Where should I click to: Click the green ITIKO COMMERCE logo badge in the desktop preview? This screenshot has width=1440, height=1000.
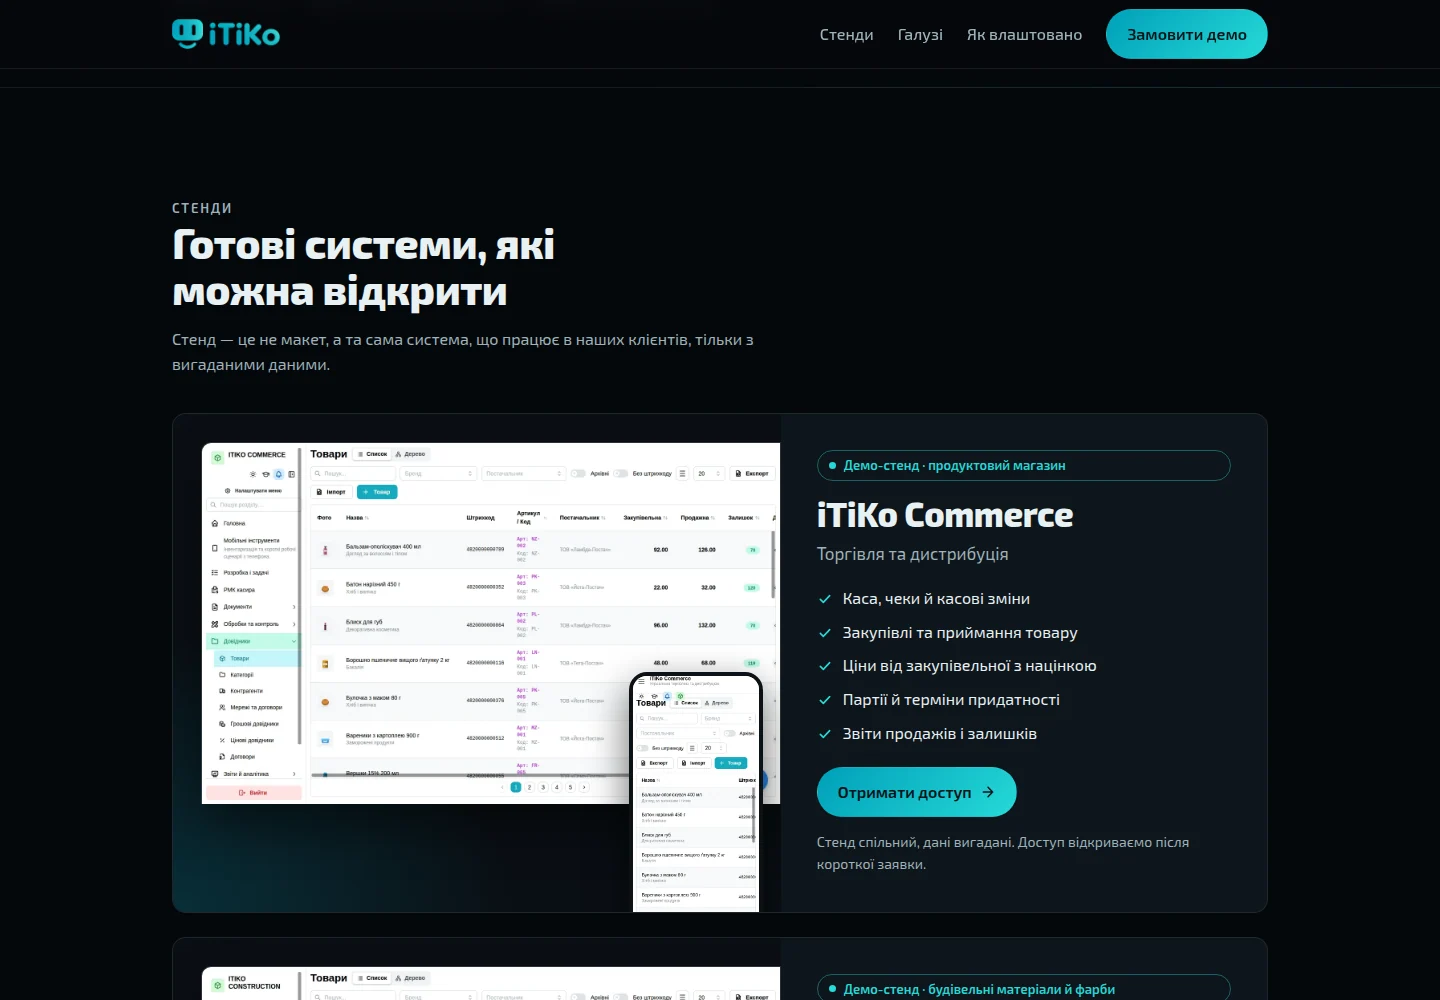(218, 457)
